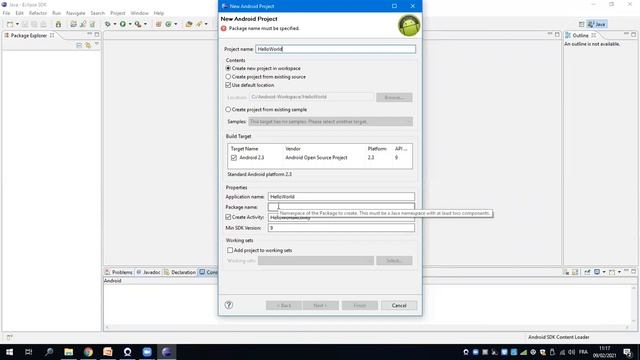
Task: Select Create new project in workspace
Action: click(x=228, y=68)
